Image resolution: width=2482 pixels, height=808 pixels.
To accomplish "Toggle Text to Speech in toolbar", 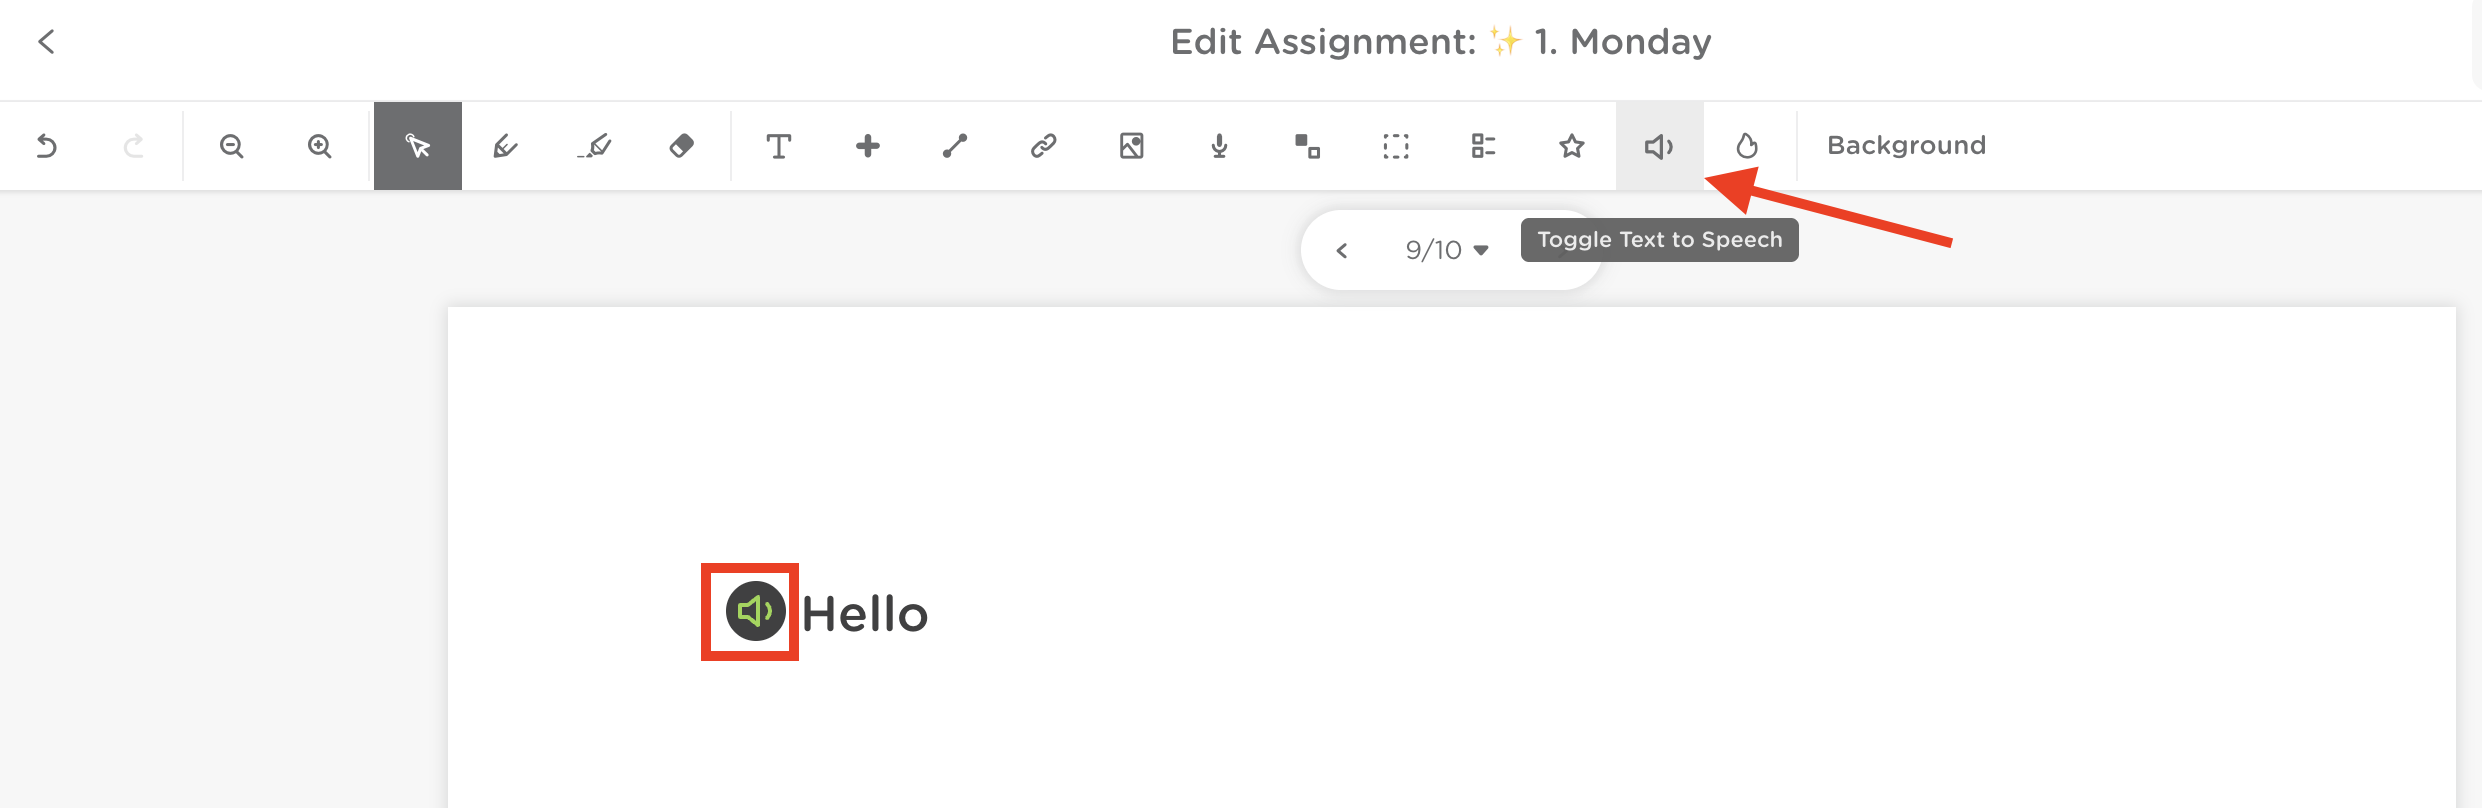I will click(x=1659, y=146).
